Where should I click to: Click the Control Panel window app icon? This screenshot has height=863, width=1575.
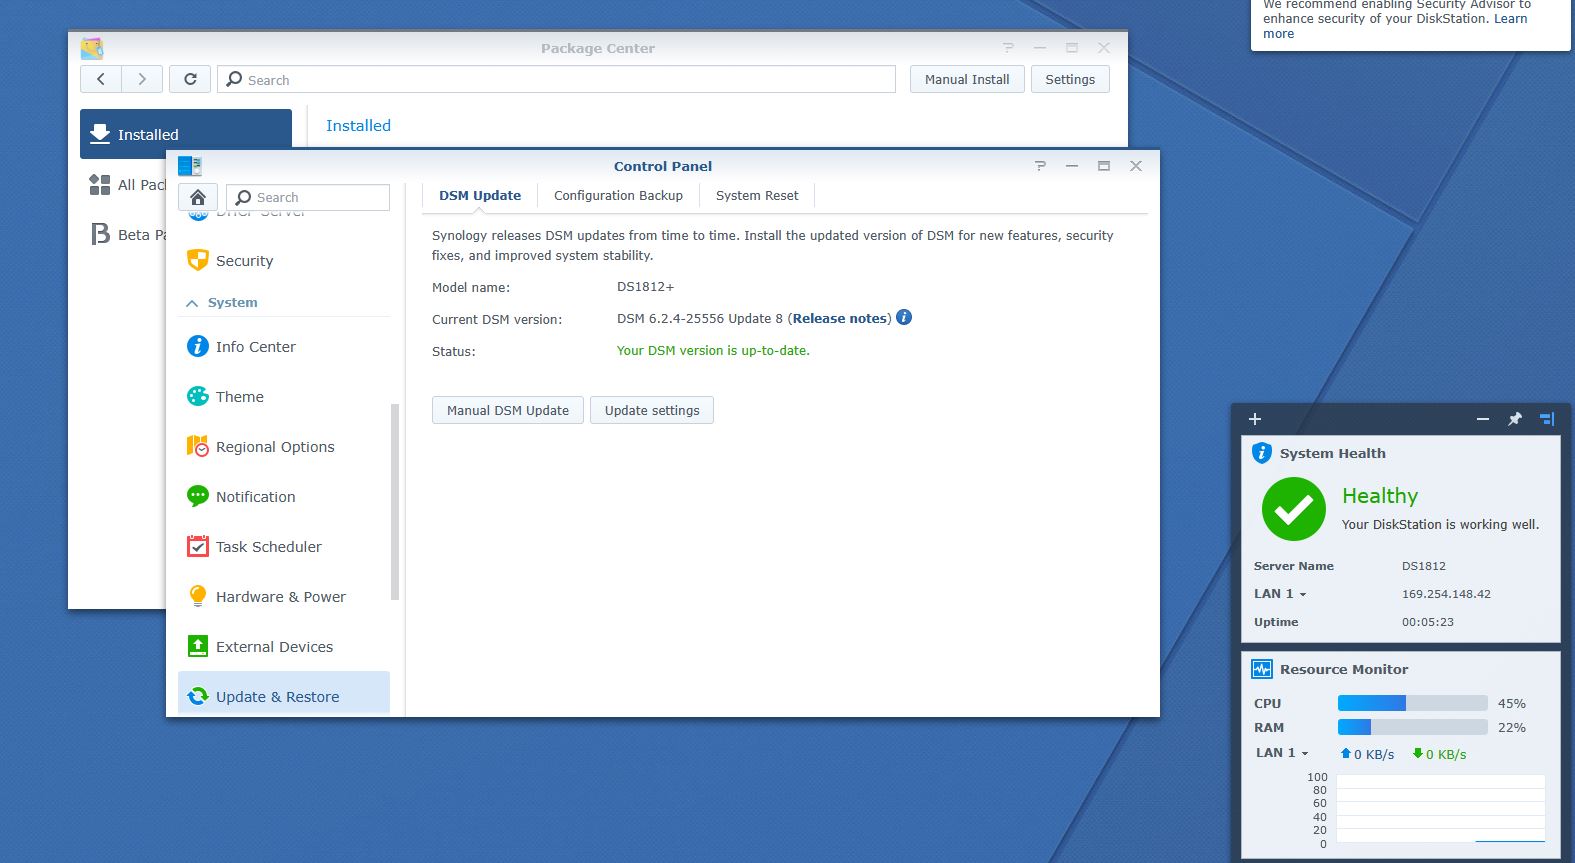click(x=190, y=166)
